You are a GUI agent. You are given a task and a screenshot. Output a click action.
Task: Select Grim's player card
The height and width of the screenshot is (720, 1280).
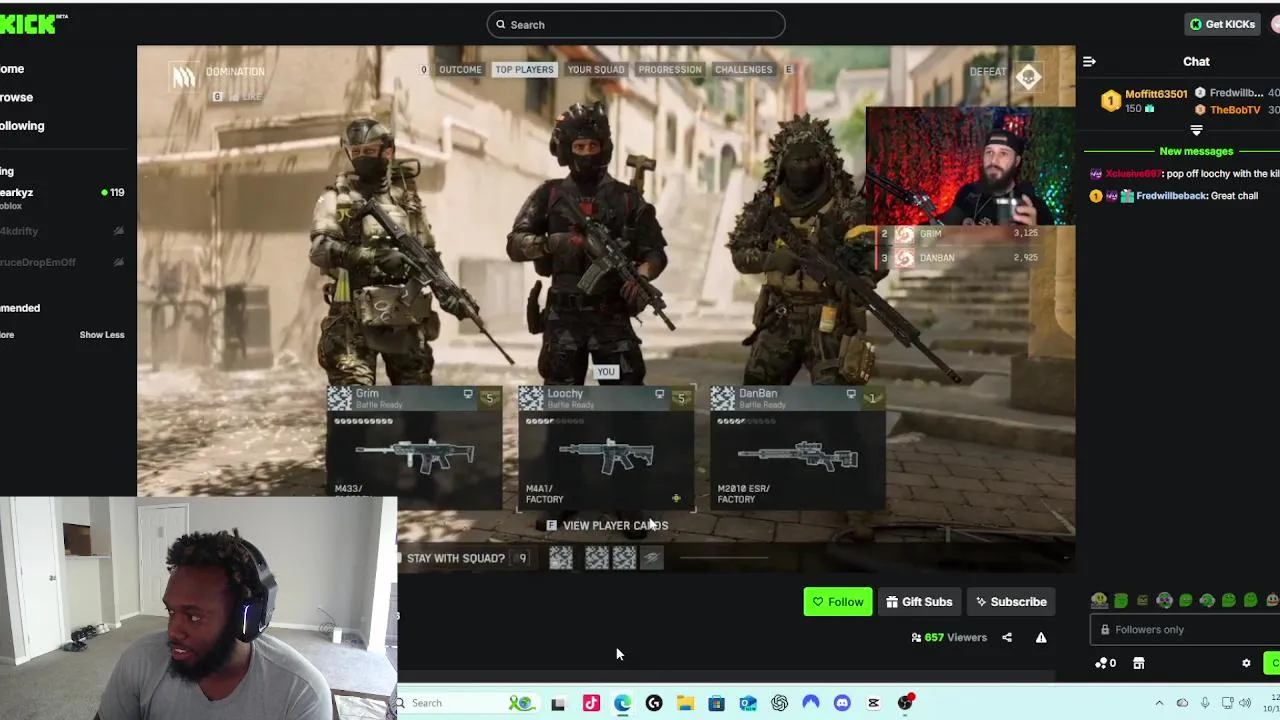(414, 448)
